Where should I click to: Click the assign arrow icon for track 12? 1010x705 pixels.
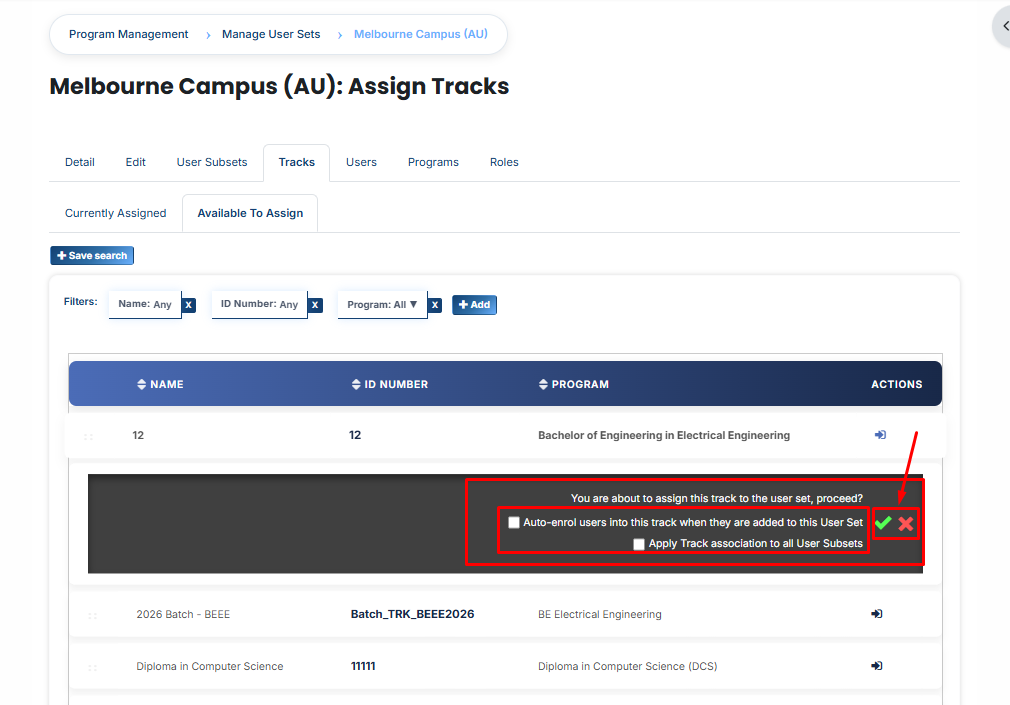coord(880,435)
